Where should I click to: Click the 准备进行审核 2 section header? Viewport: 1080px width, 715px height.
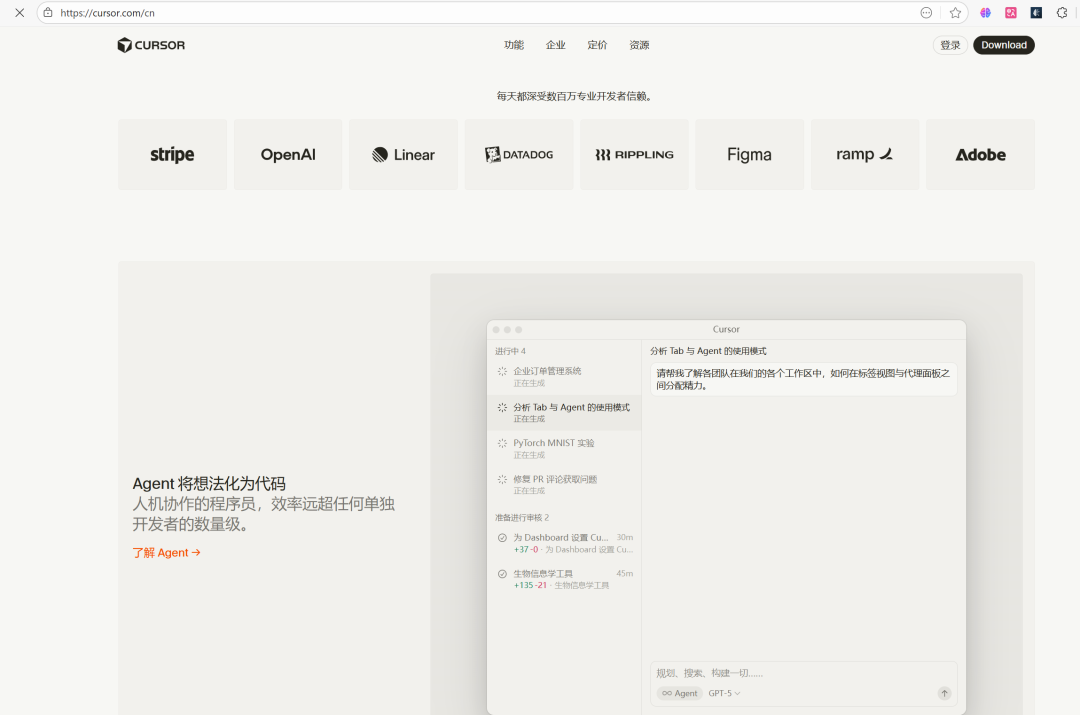click(522, 517)
